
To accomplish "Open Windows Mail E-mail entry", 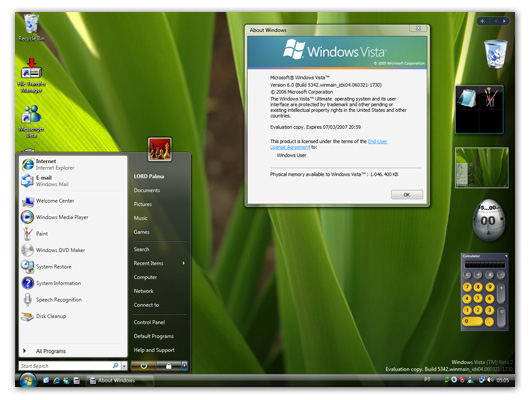I will pyautogui.click(x=73, y=181).
